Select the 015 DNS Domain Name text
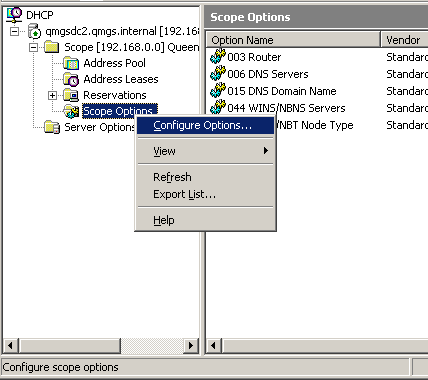 (282, 91)
